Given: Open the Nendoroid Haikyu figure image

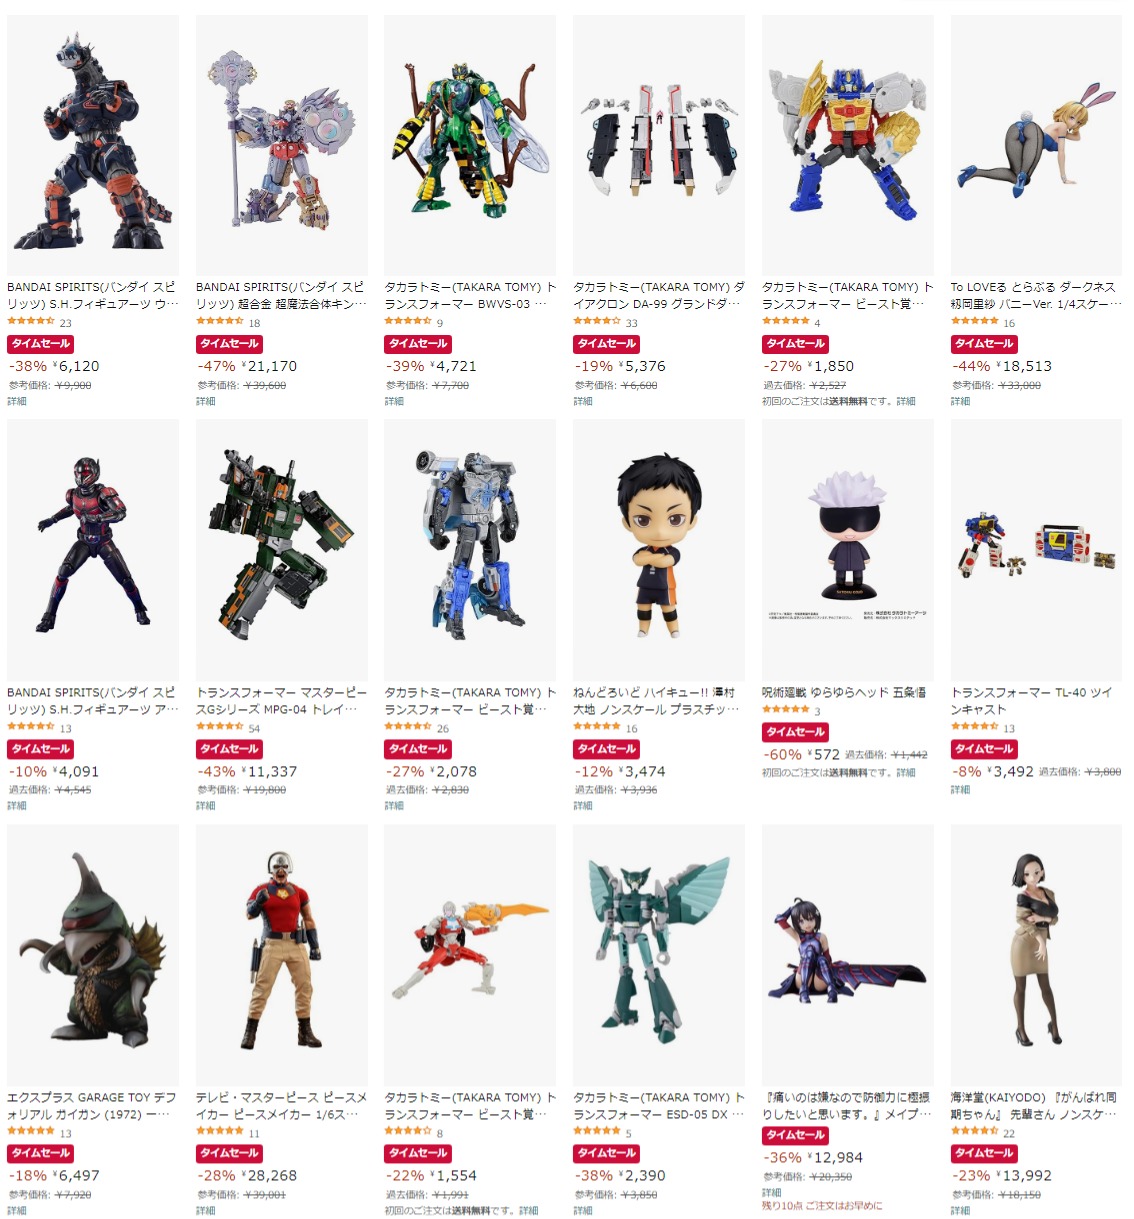Looking at the screenshot, I should point(658,550).
